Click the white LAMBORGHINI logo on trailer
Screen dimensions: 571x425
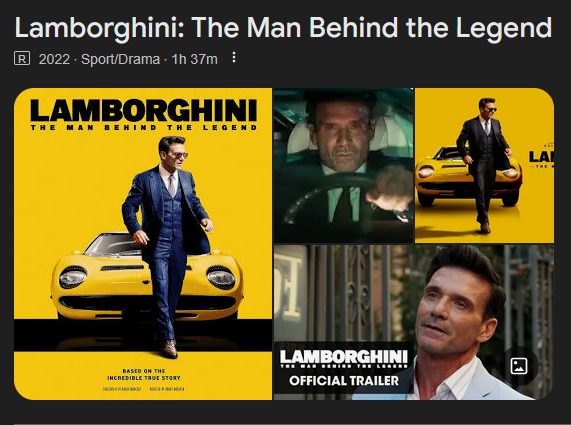click(344, 357)
